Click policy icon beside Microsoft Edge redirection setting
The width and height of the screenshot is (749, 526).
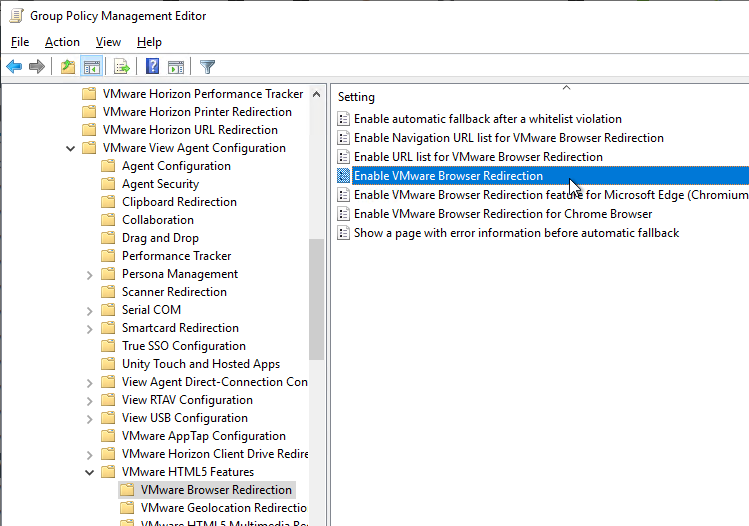pyautogui.click(x=343, y=195)
